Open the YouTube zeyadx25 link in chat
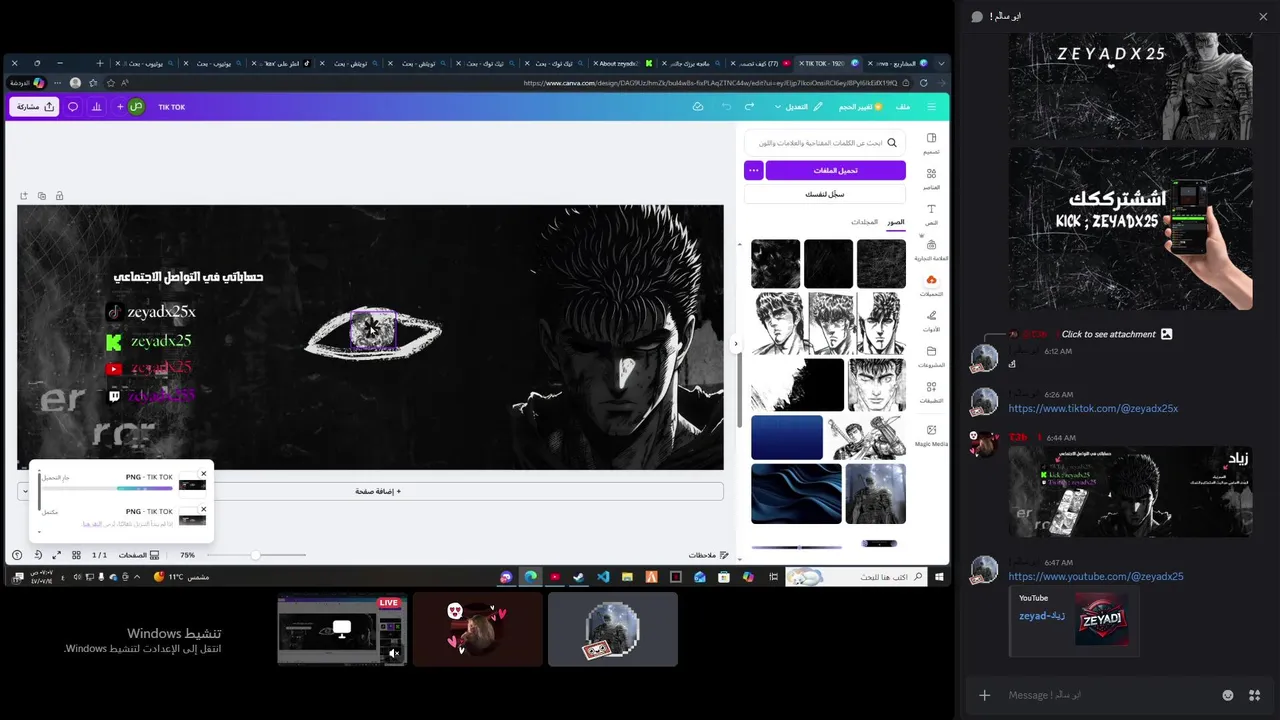Viewport: 1280px width, 720px height. tap(1096, 576)
